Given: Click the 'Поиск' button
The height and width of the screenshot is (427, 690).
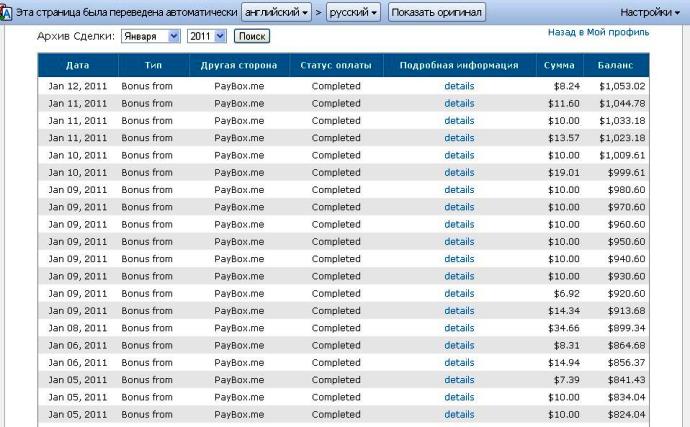Looking at the screenshot, I should point(252,36).
